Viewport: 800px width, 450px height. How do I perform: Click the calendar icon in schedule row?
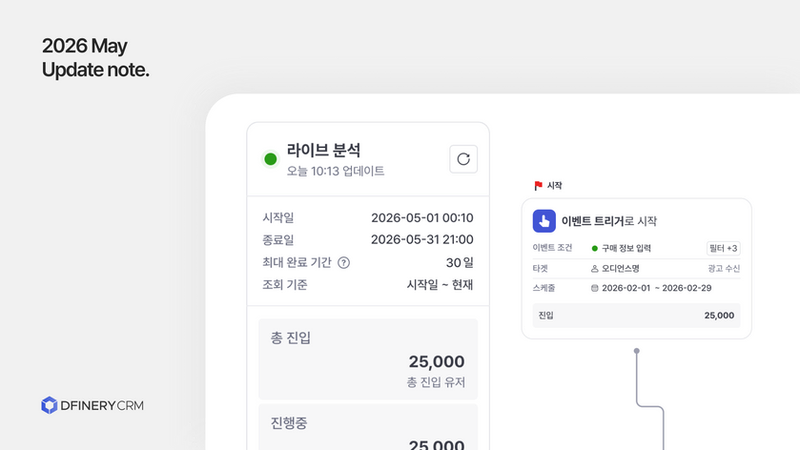[594, 288]
